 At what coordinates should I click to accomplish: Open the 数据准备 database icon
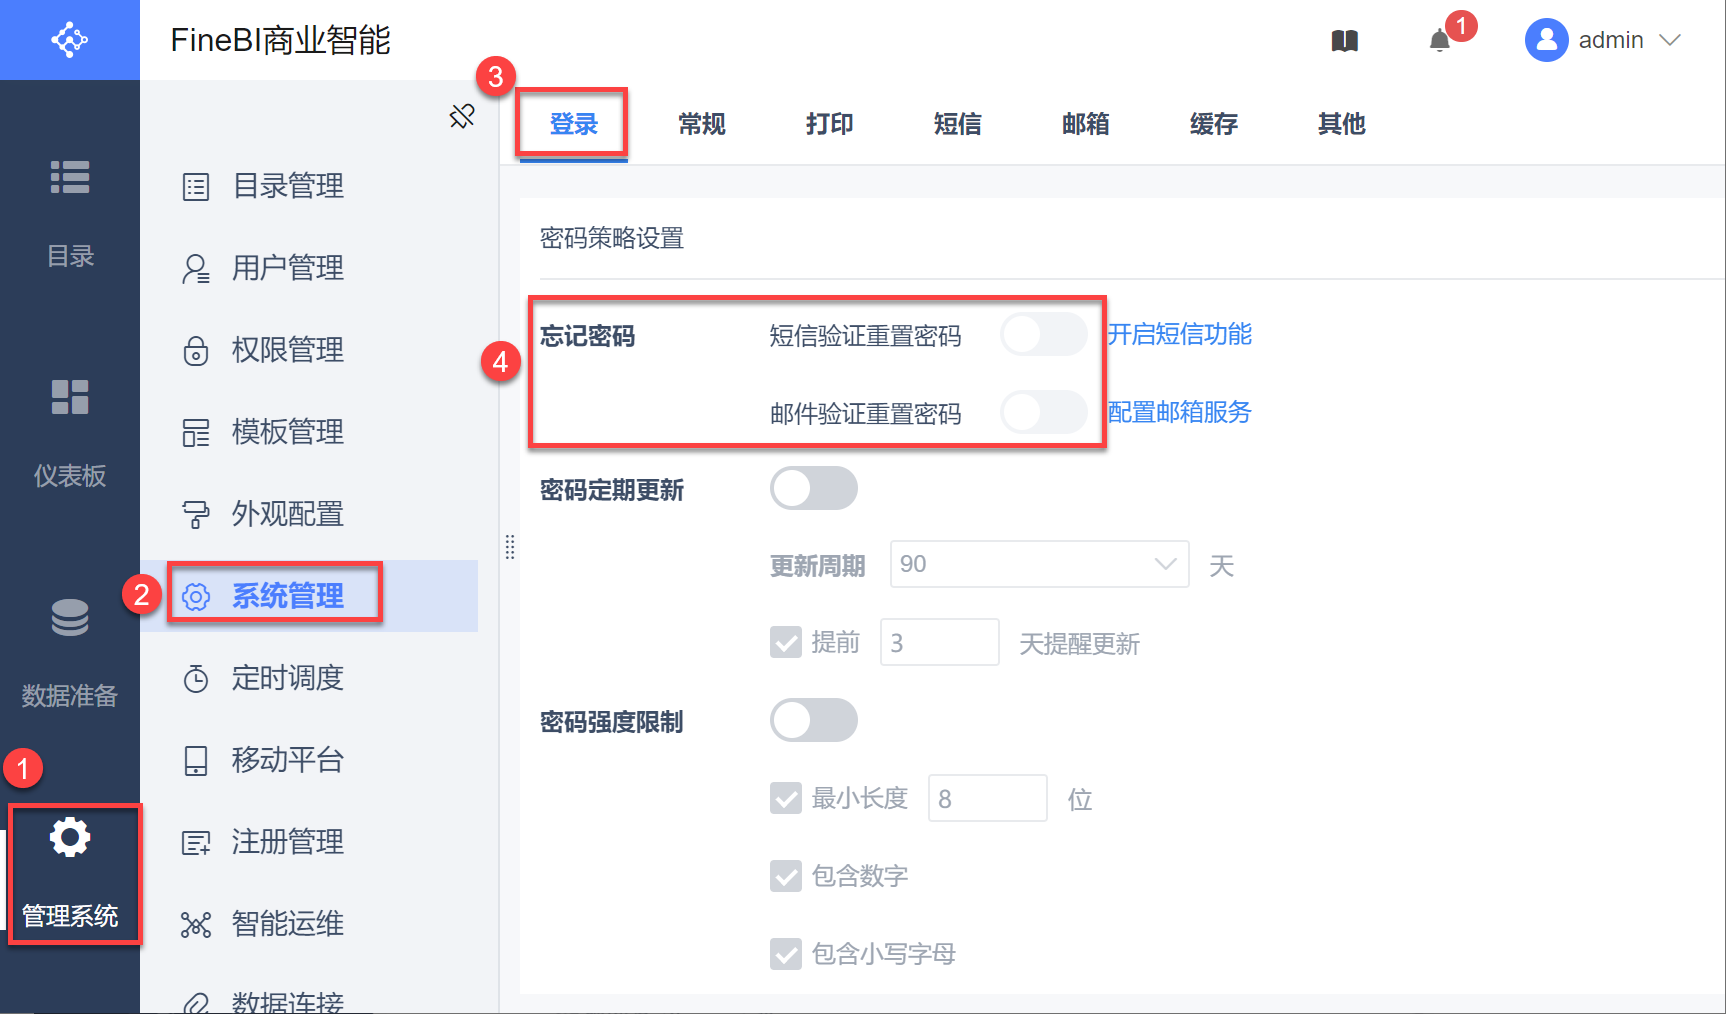click(x=70, y=617)
